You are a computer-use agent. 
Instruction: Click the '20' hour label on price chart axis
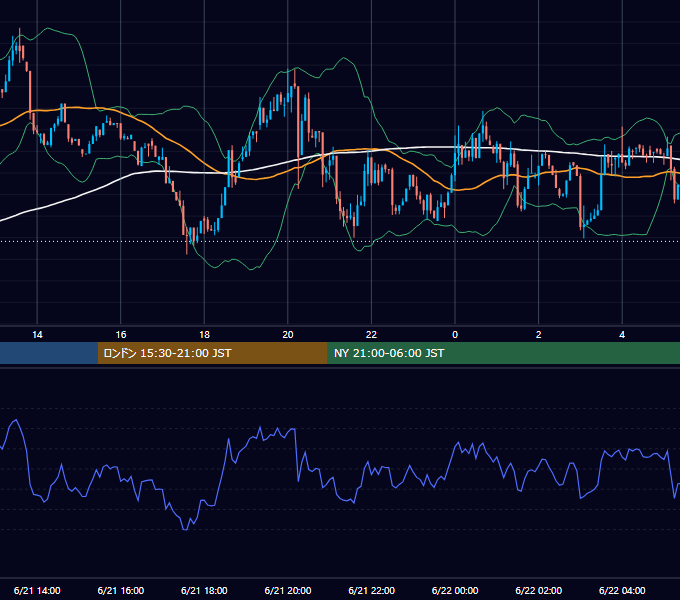click(288, 335)
